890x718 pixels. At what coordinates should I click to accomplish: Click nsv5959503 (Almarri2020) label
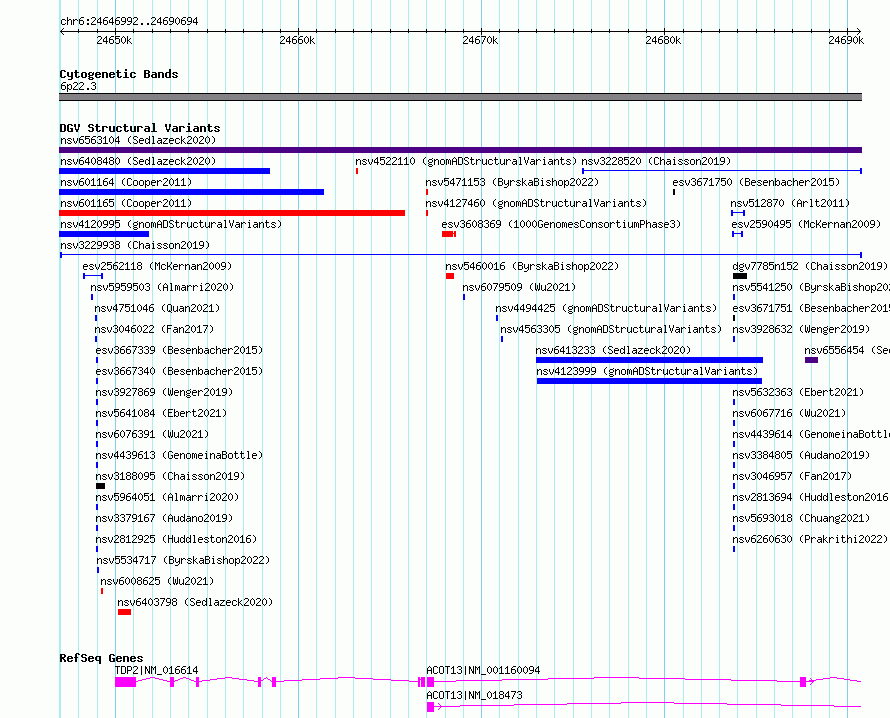click(162, 287)
